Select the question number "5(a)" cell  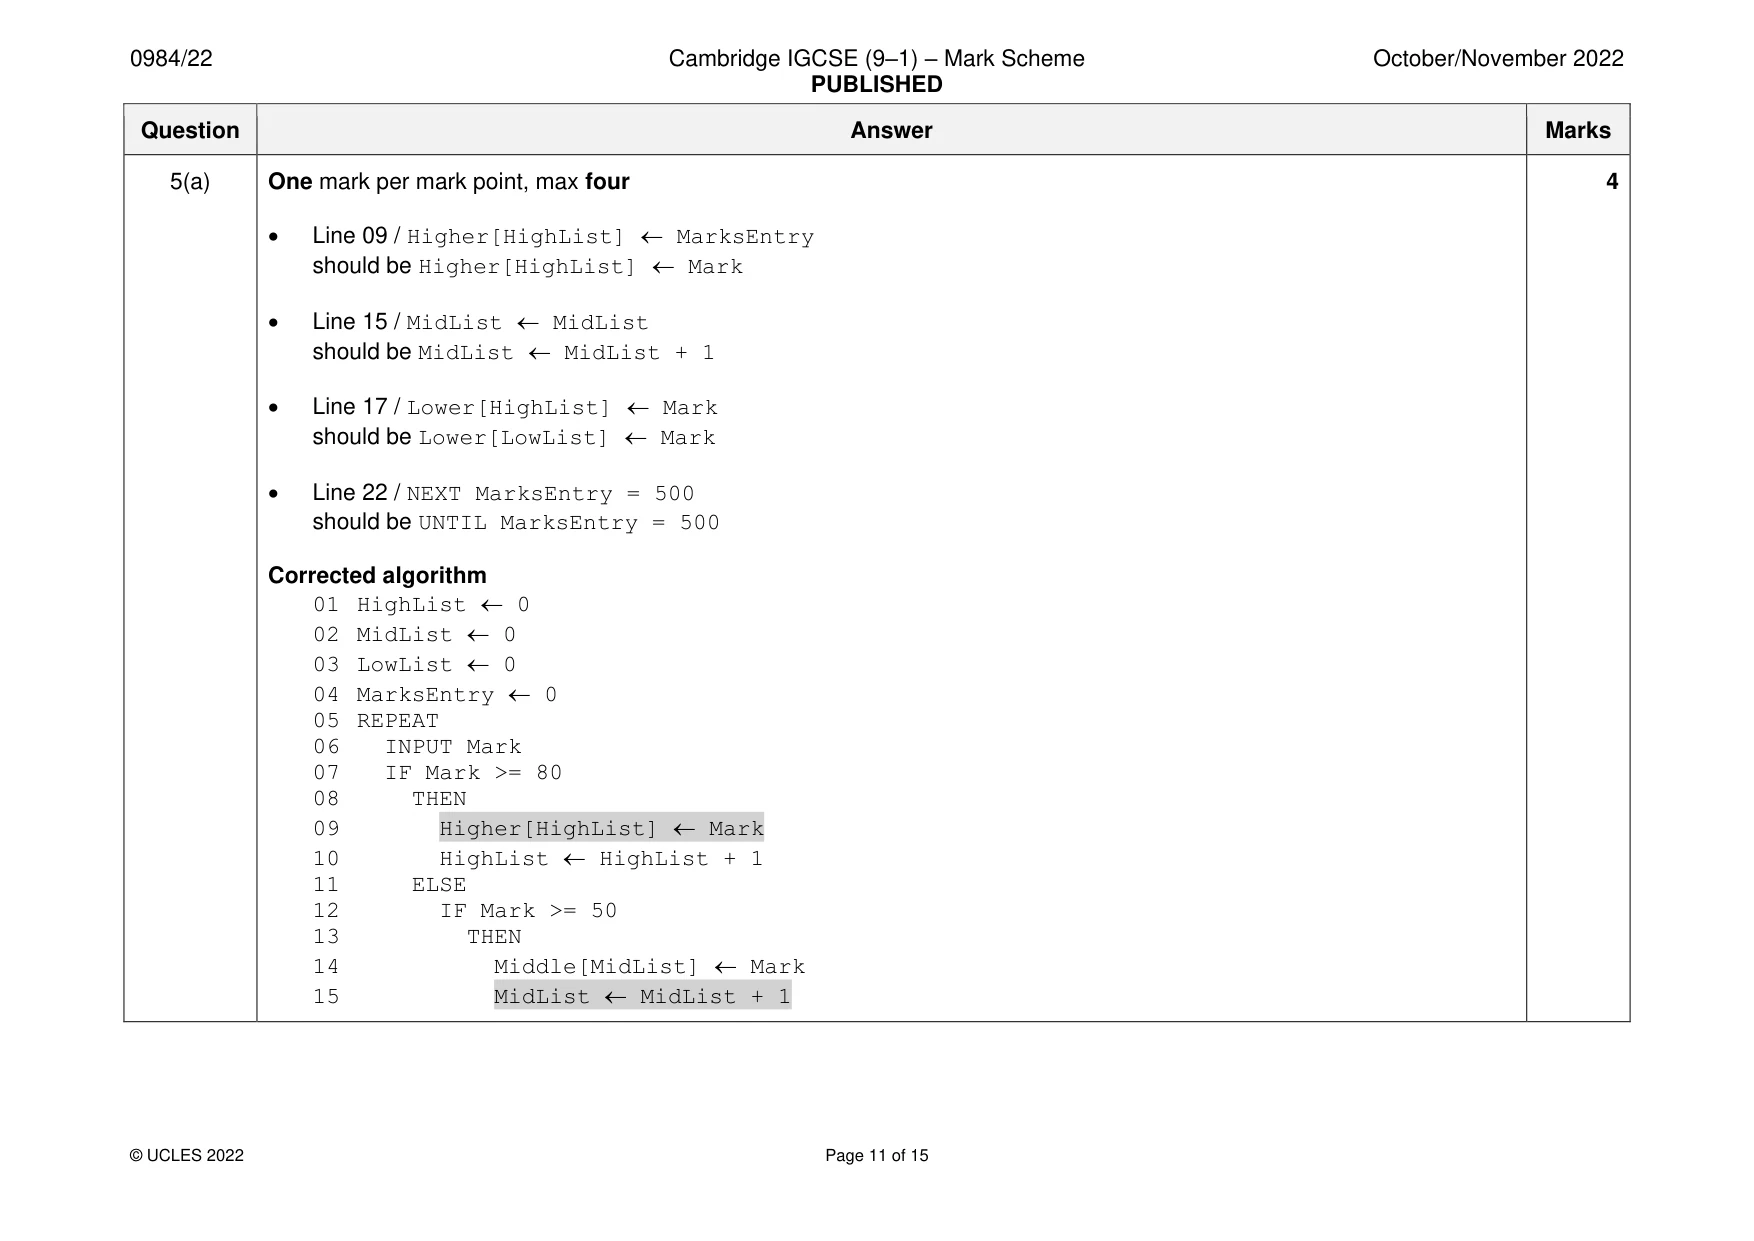(x=190, y=182)
